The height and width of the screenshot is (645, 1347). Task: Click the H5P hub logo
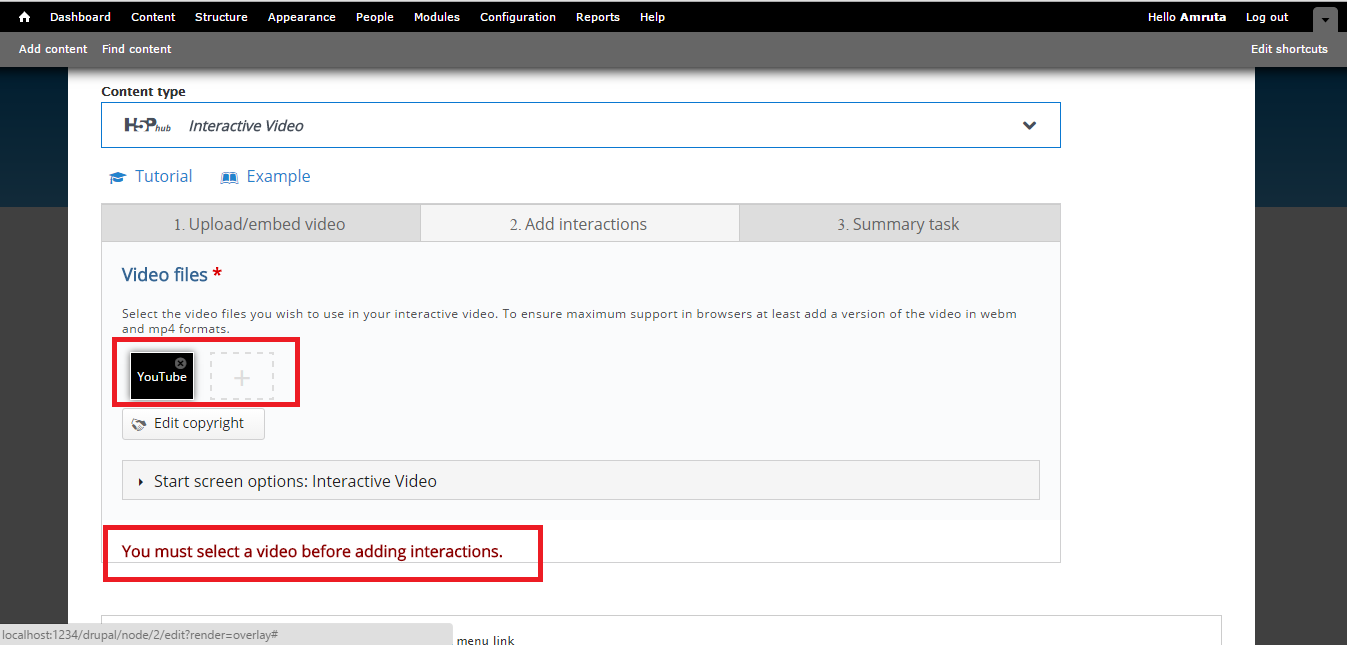click(x=147, y=125)
